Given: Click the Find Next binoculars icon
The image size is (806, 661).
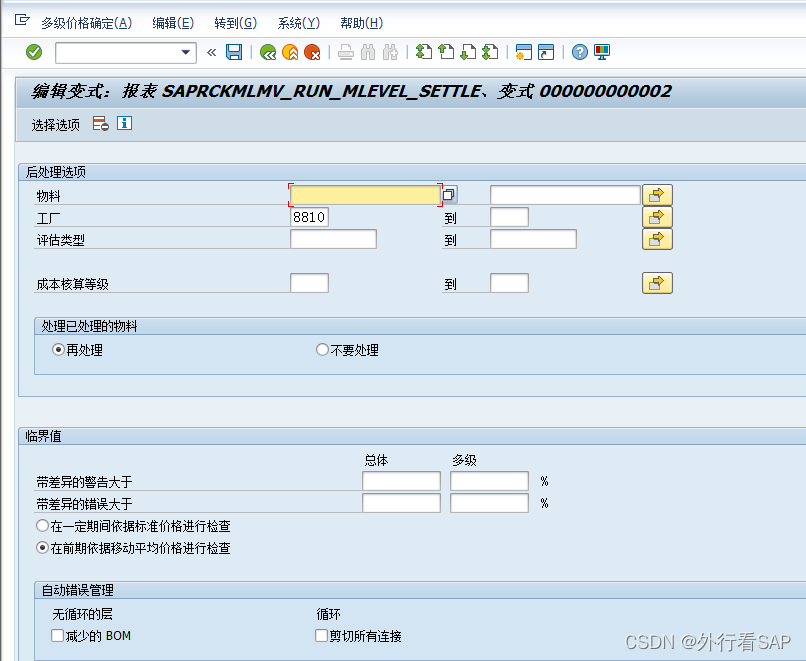Looking at the screenshot, I should [x=390, y=52].
